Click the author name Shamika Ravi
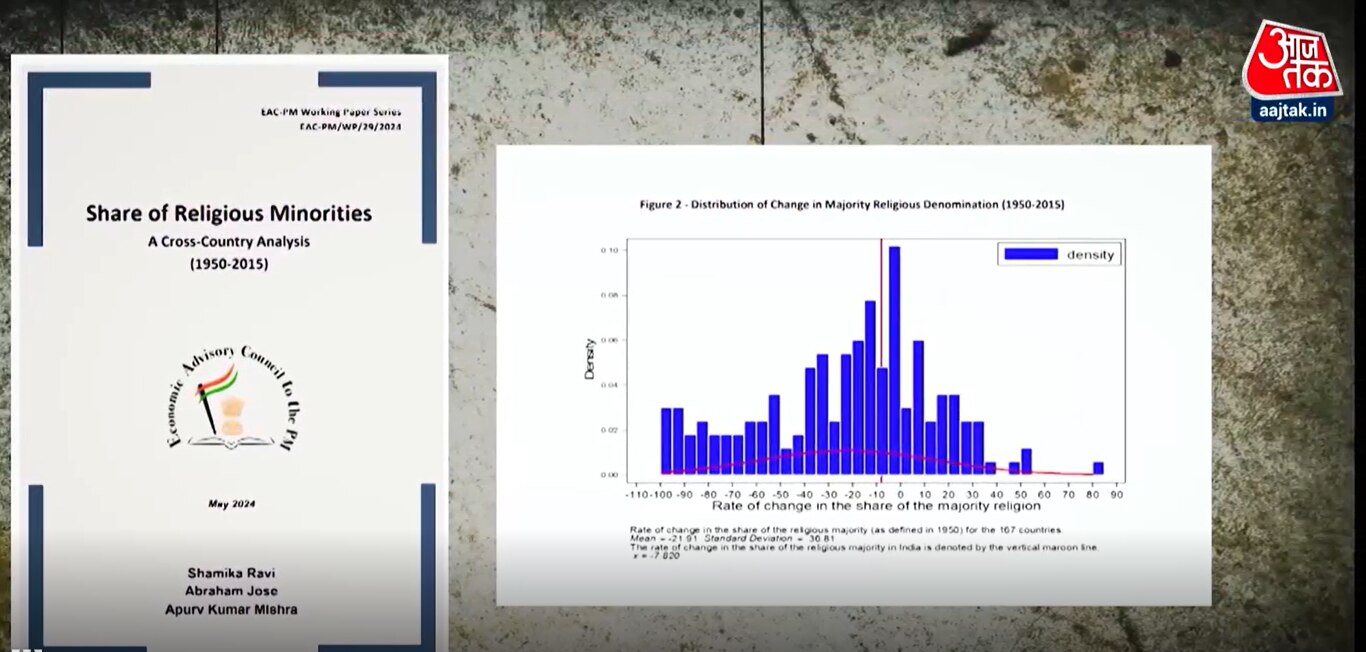Image resolution: width=1366 pixels, height=652 pixels. tap(230, 573)
